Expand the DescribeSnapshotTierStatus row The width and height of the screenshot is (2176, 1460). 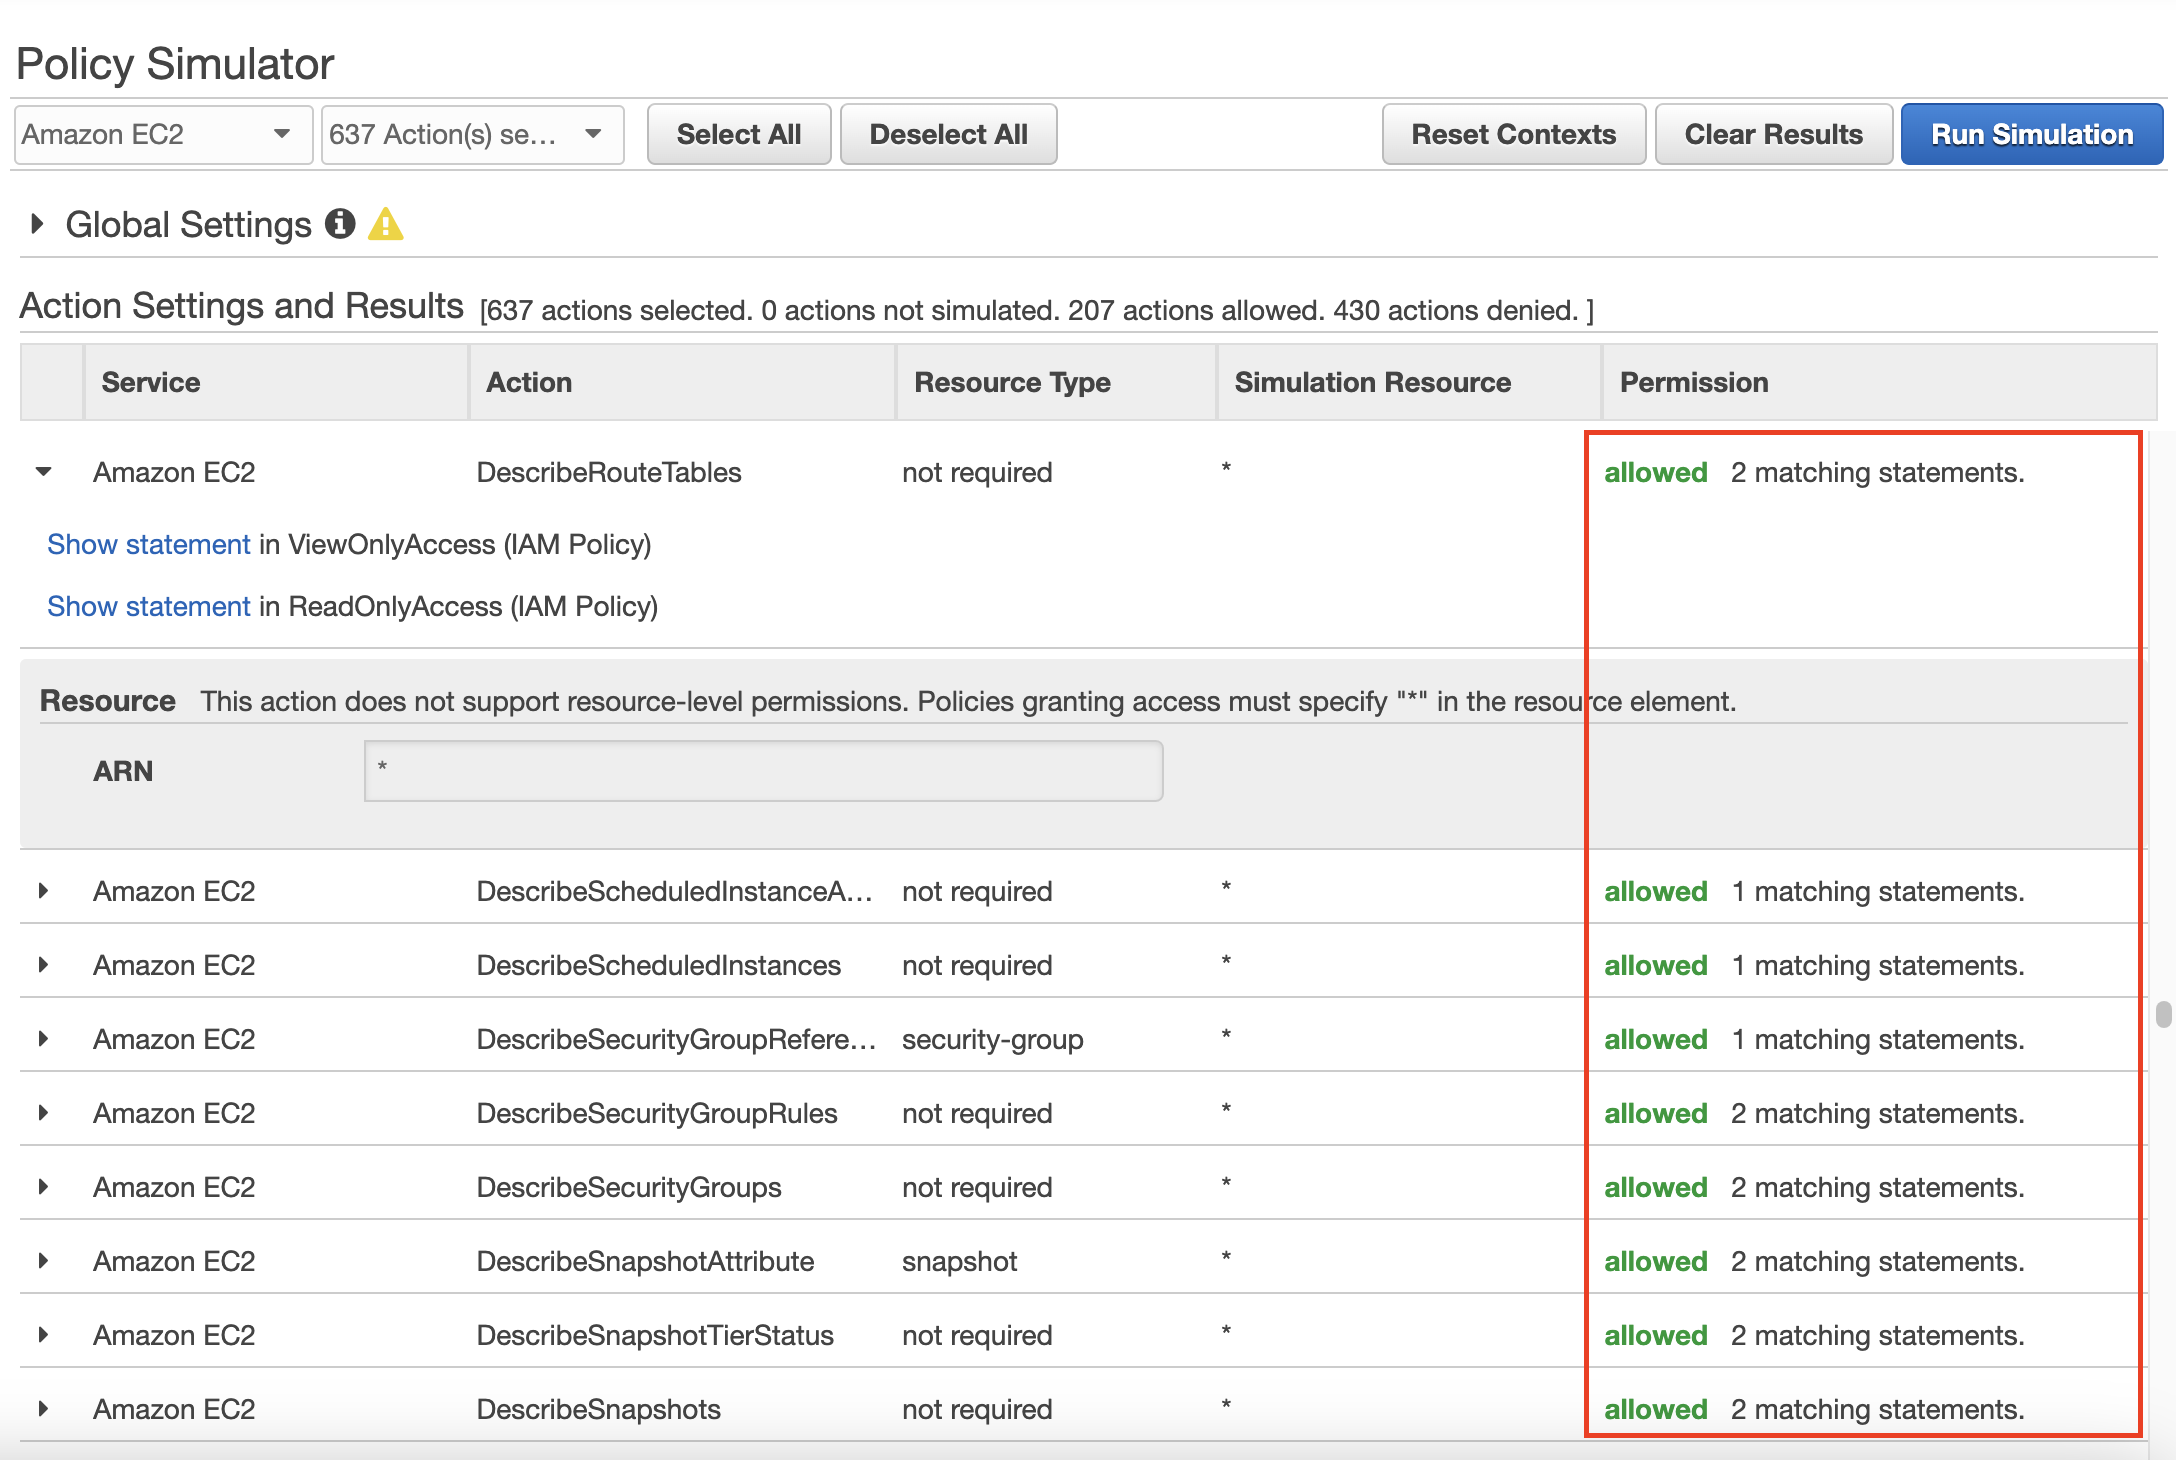pyautogui.click(x=43, y=1335)
